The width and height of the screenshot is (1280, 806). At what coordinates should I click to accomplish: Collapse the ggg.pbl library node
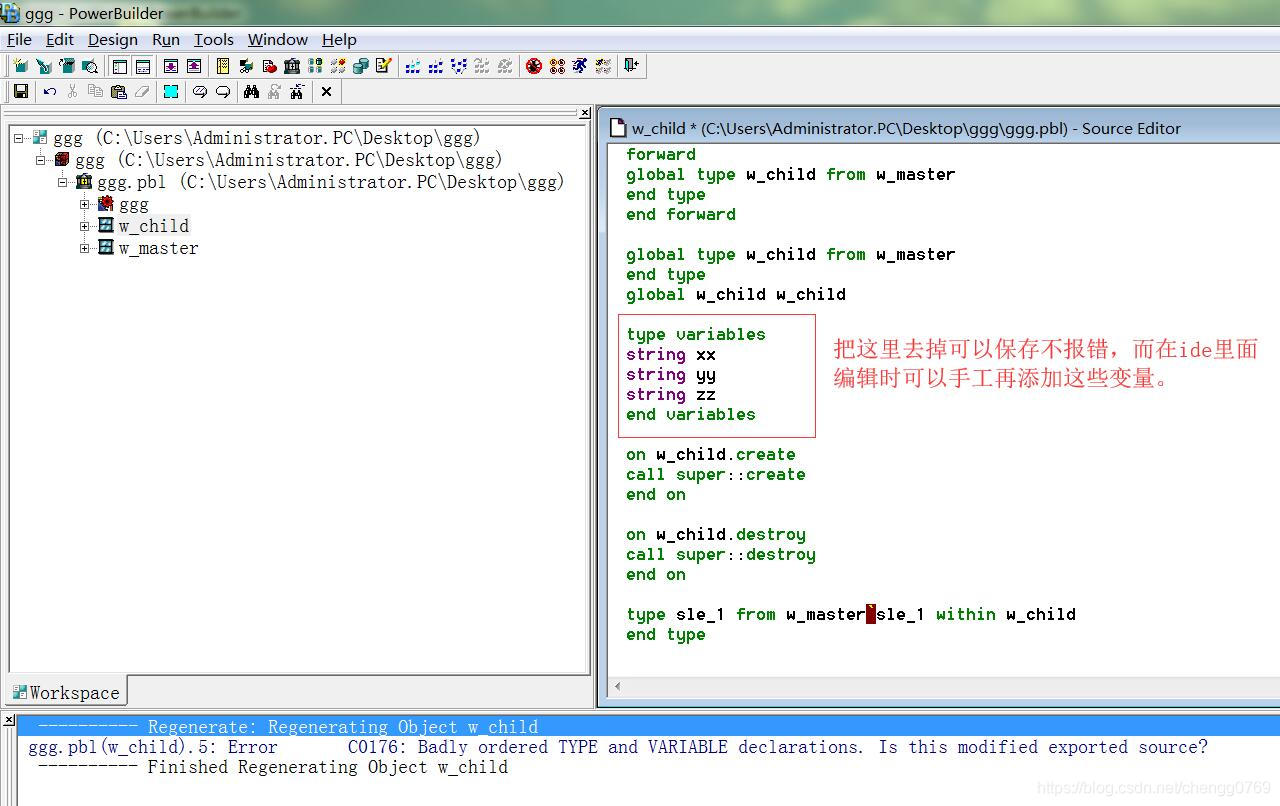pyautogui.click(x=63, y=182)
